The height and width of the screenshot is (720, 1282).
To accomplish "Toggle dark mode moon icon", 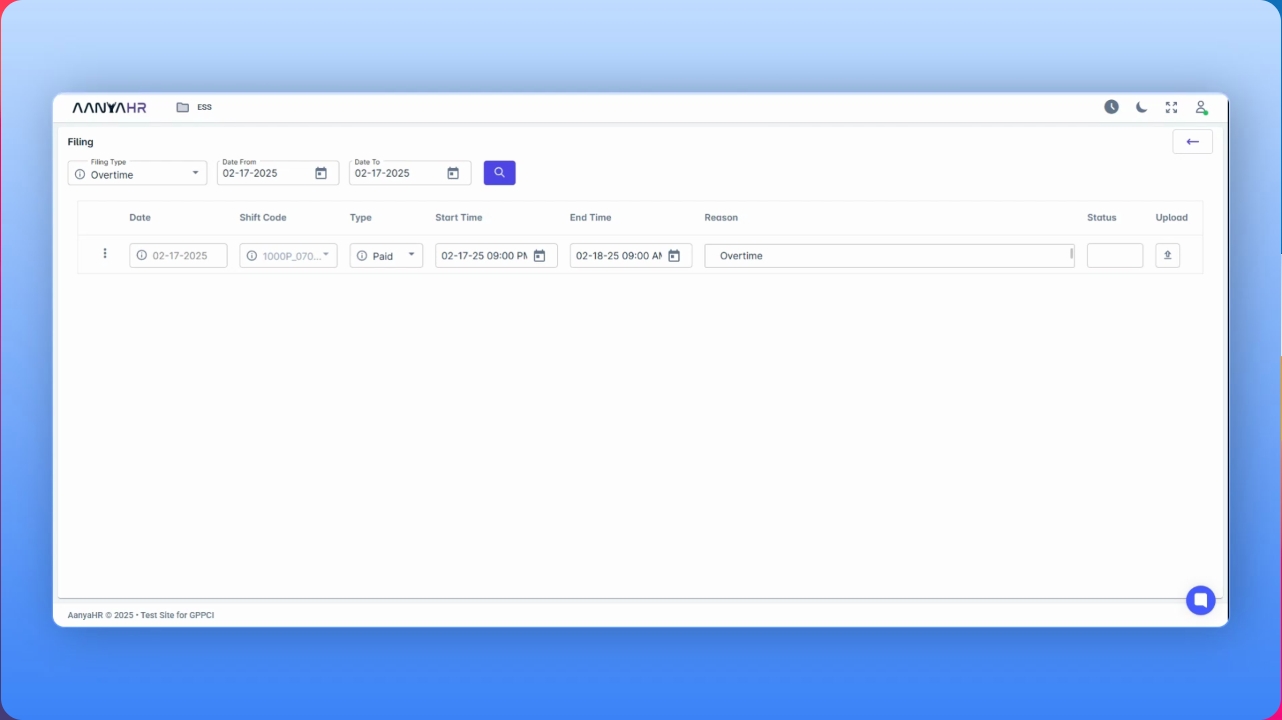I will pos(1141,107).
